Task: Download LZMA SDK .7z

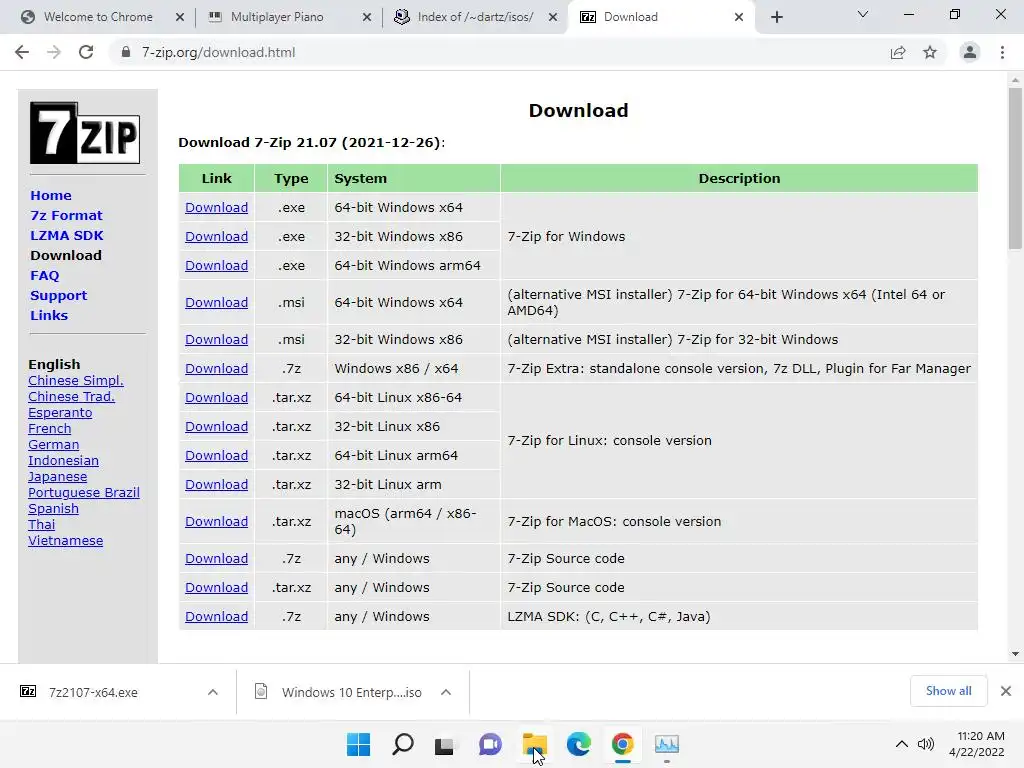Action: [216, 616]
